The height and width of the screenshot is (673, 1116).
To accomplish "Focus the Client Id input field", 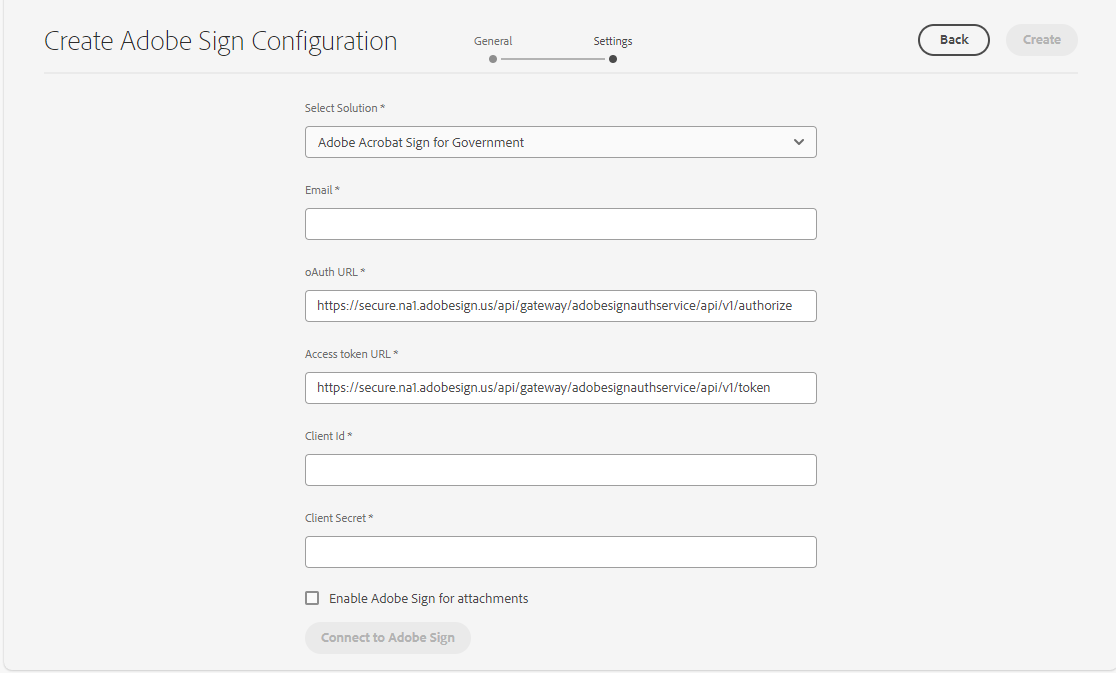I will point(560,470).
